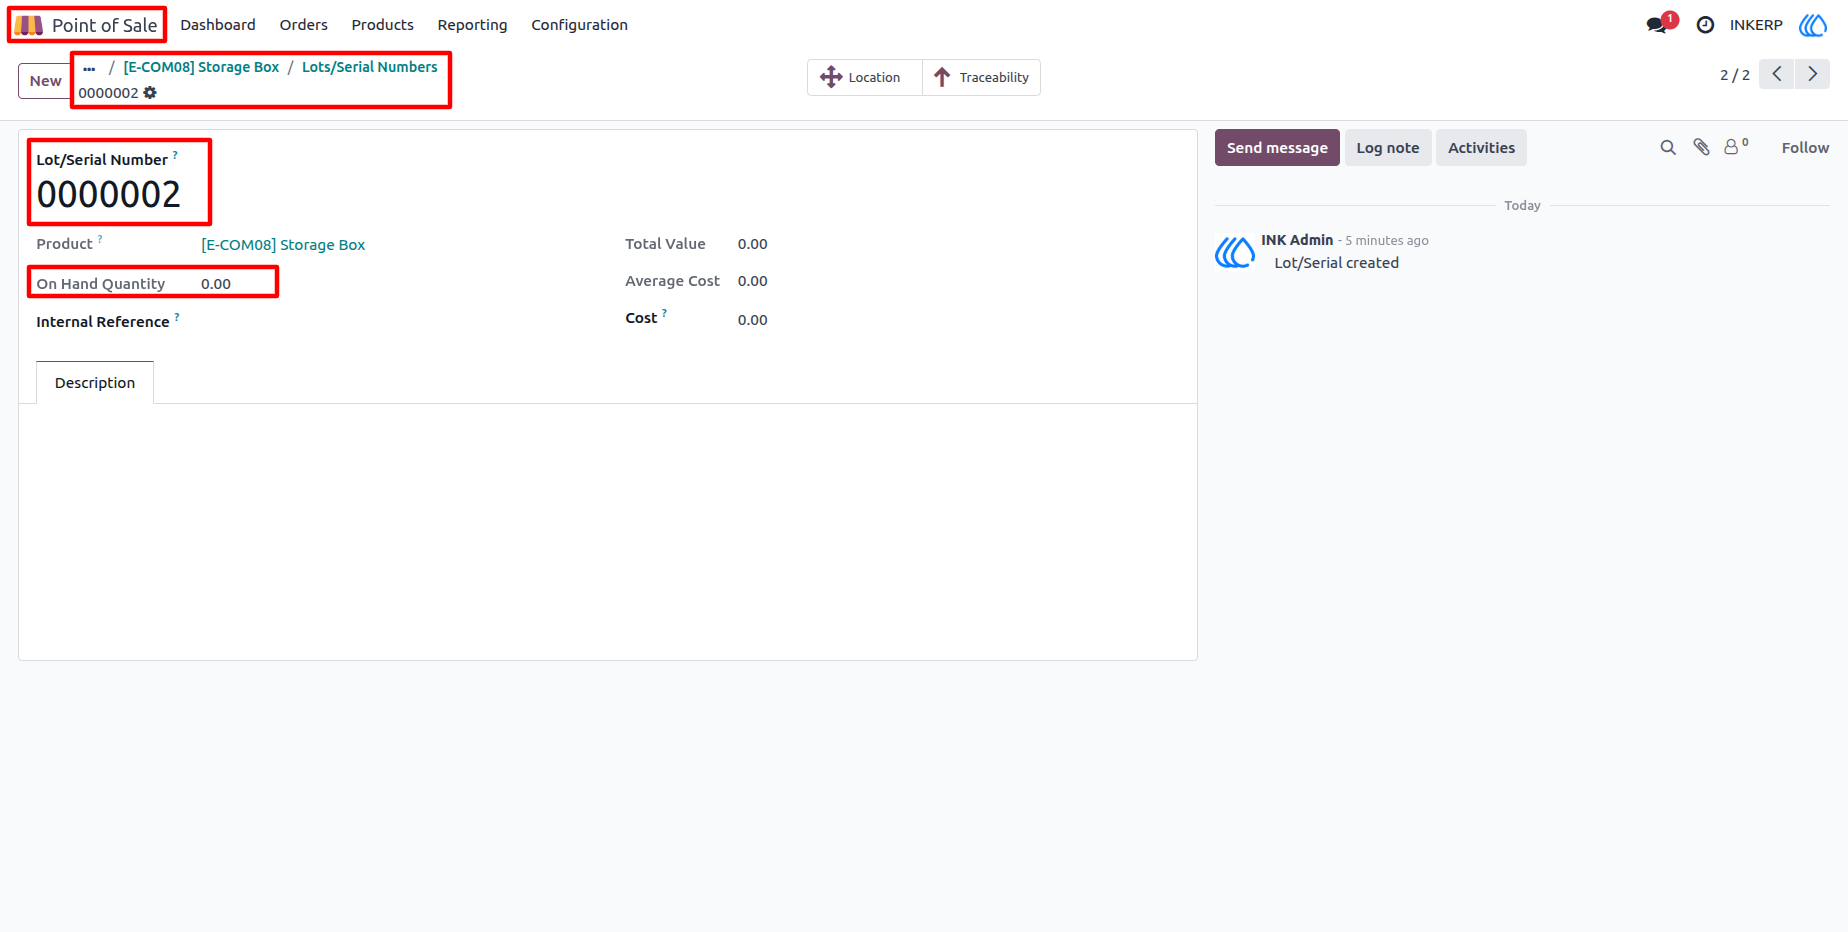This screenshot has width=1848, height=932.
Task: Open the Location smart button
Action: (864, 77)
